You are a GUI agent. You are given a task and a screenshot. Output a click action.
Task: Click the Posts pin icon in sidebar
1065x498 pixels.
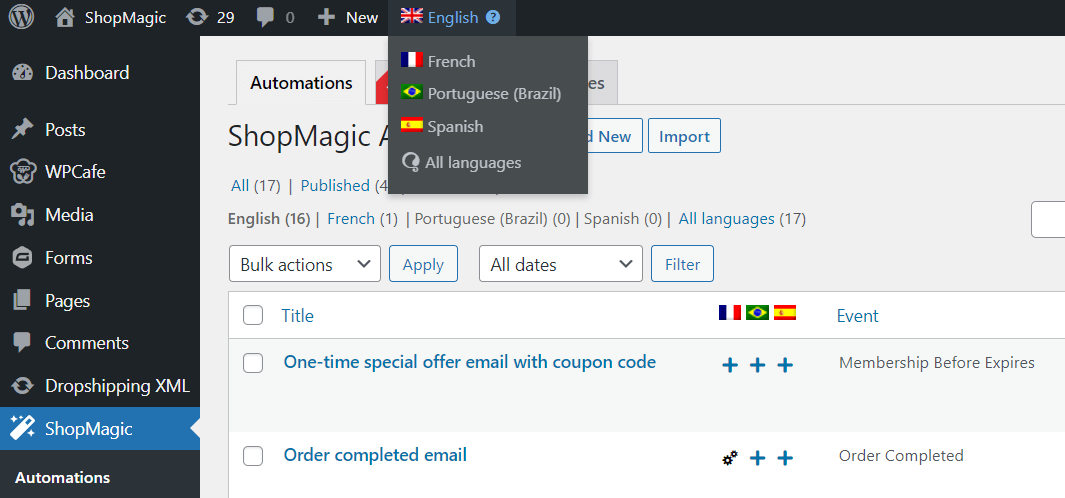(x=22, y=129)
